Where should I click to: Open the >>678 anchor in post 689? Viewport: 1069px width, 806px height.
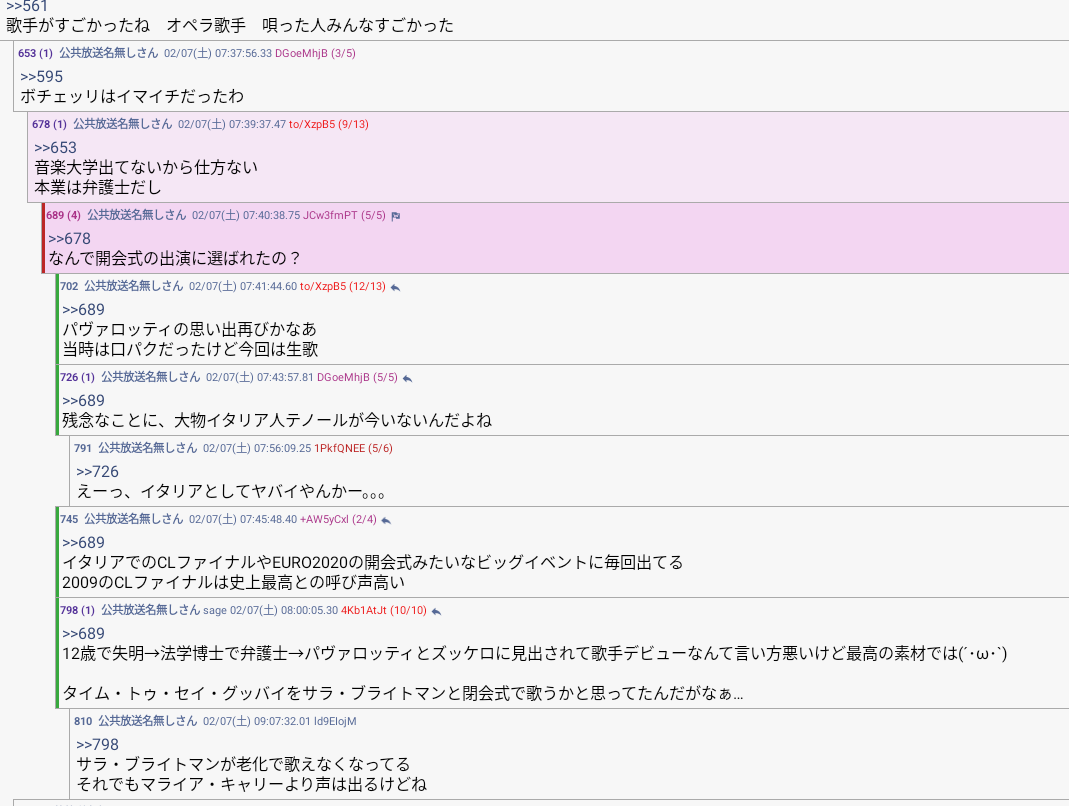[x=69, y=239]
